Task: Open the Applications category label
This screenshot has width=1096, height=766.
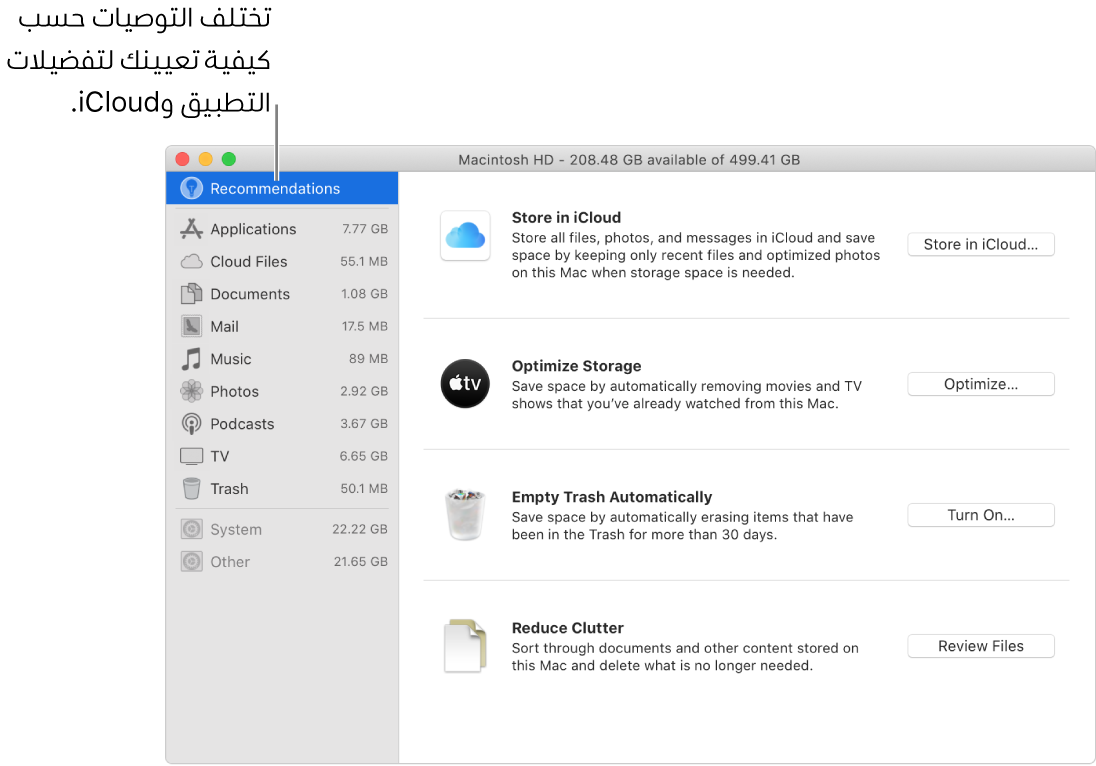Action: (253, 229)
